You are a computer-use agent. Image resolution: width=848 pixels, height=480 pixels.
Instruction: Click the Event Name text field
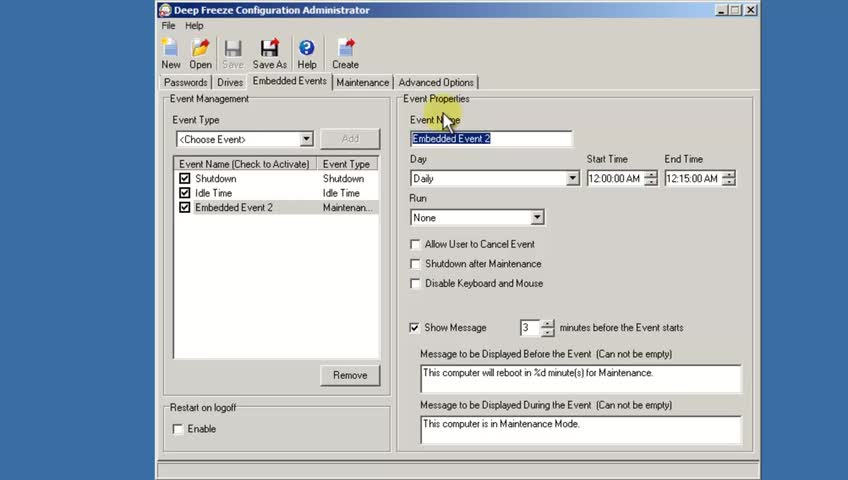click(x=491, y=139)
